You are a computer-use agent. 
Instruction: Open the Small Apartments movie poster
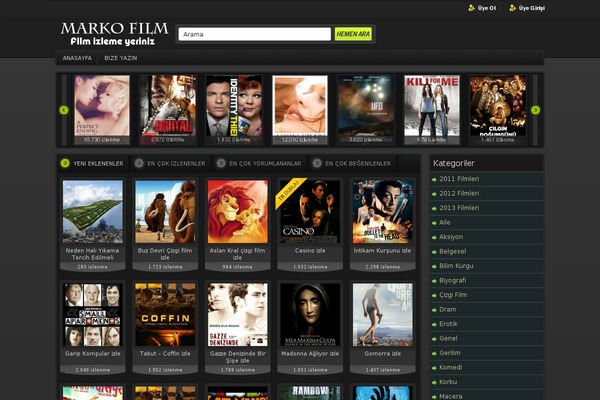(x=93, y=315)
